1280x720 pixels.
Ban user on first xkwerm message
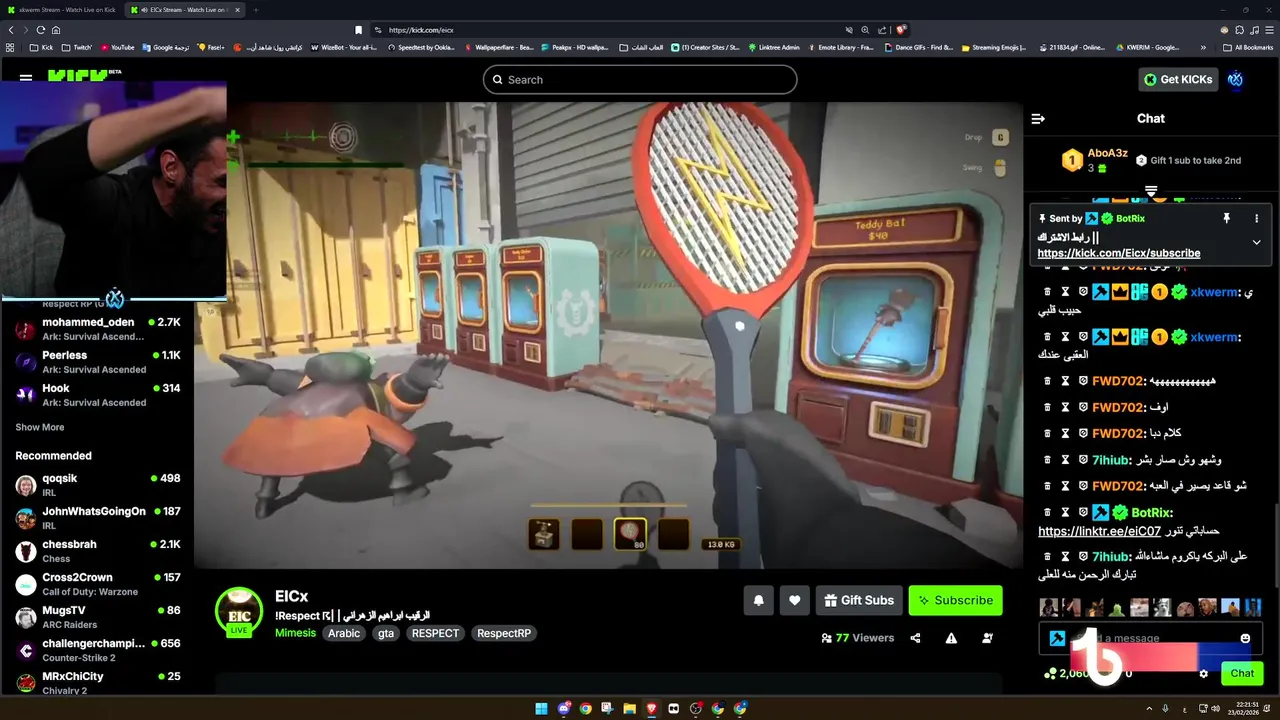point(1082,292)
